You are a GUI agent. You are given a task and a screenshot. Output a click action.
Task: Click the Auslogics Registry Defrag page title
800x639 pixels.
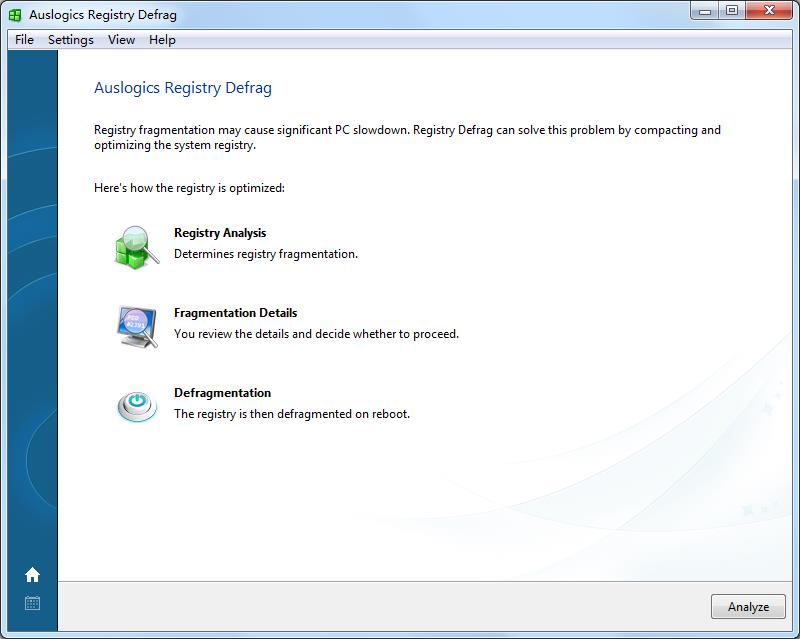[x=183, y=88]
